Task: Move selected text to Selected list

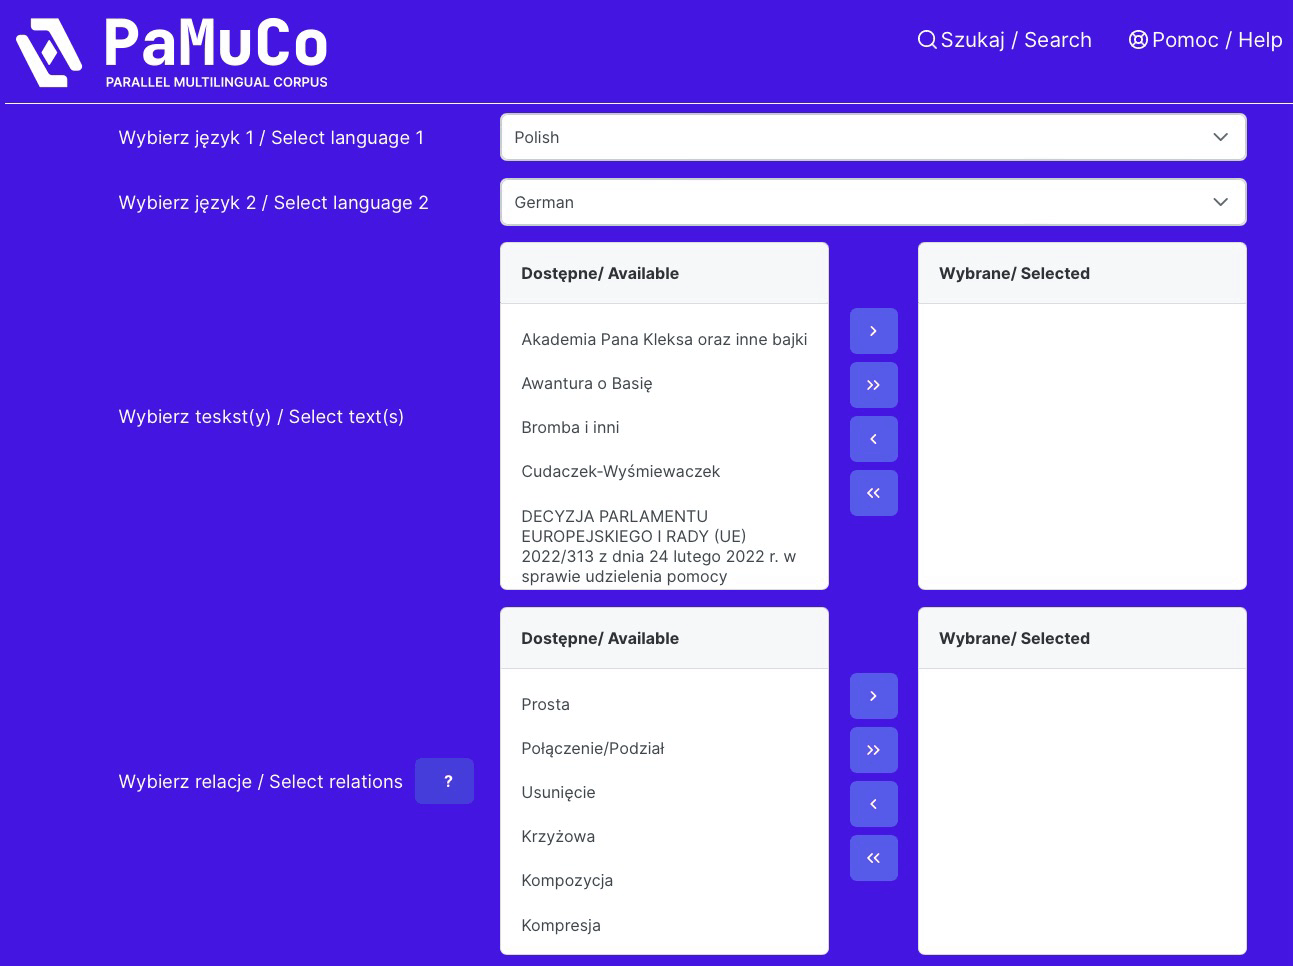Action: (x=873, y=331)
